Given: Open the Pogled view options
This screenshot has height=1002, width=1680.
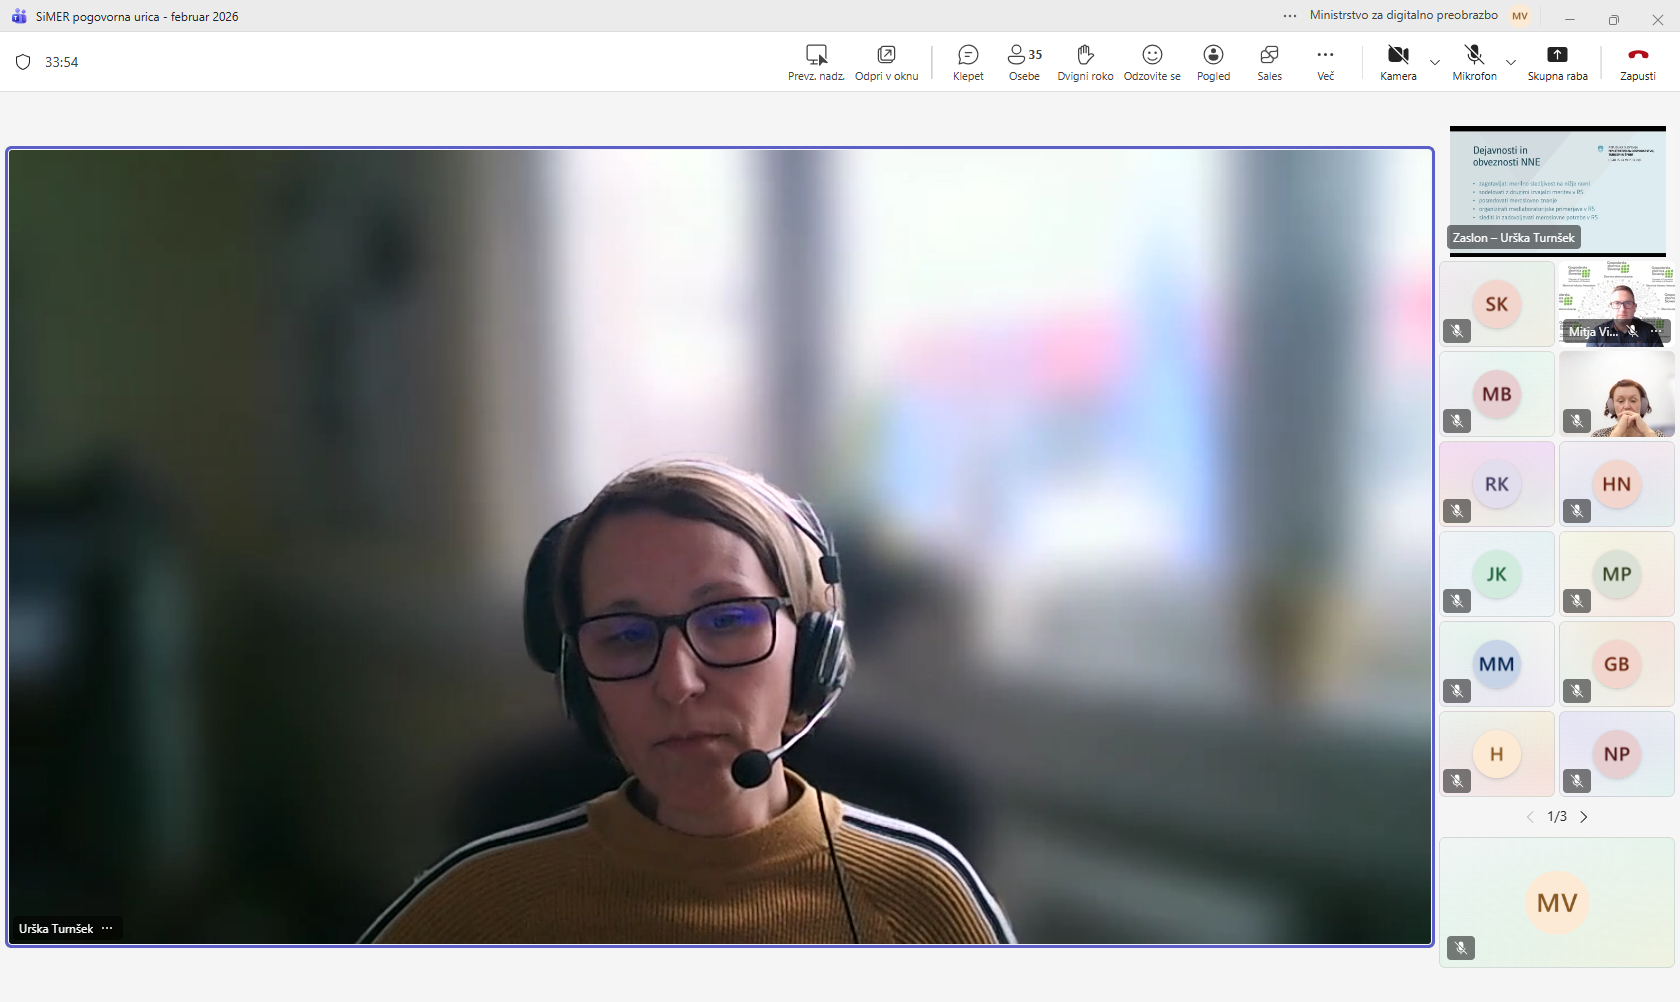Looking at the screenshot, I should click(1213, 62).
